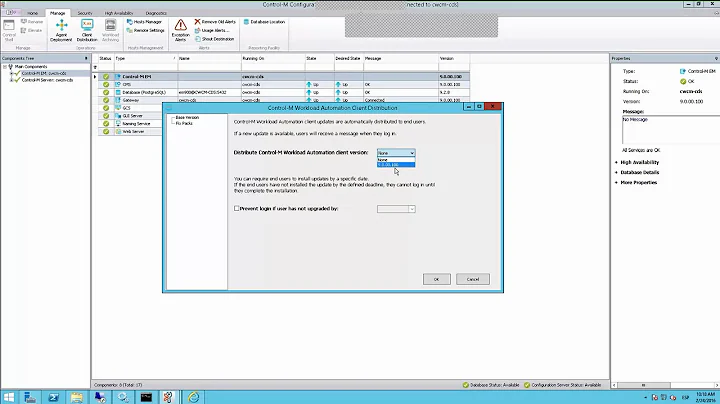Select Control-M Server: cwcm-cds in tree
Screen dimensions: 720x404
(x=47, y=80)
